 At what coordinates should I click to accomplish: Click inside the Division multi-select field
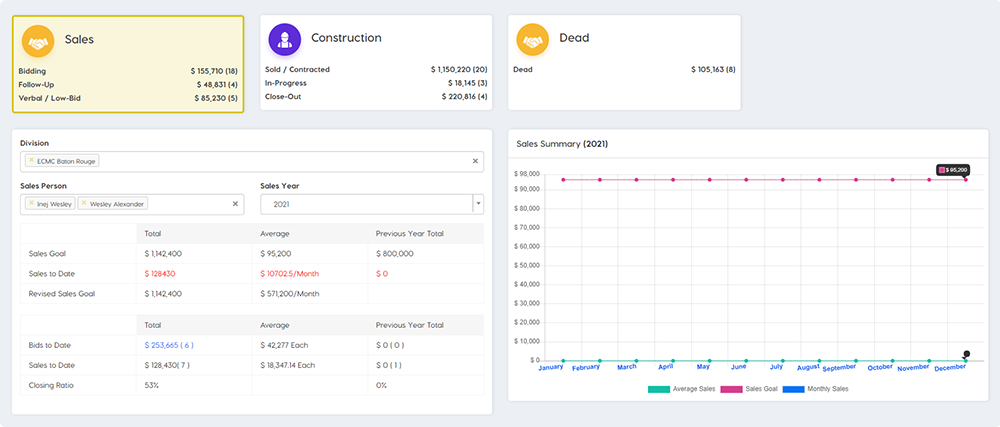pyautogui.click(x=252, y=161)
